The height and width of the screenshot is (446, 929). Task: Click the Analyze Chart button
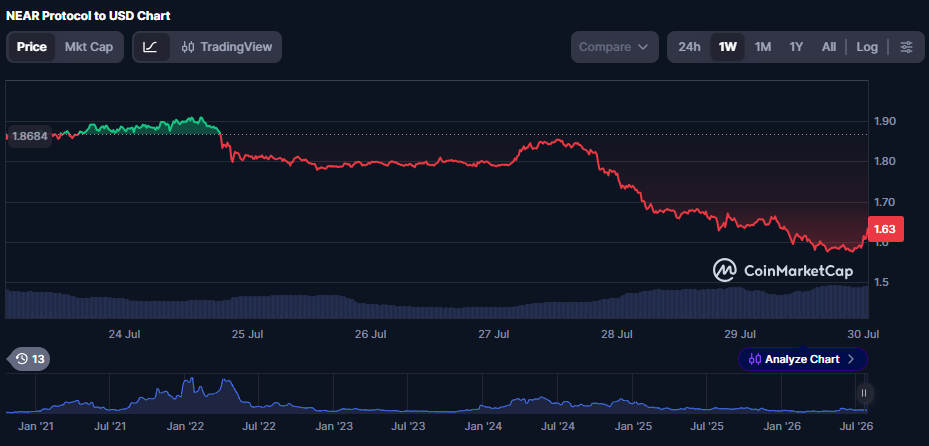(802, 359)
